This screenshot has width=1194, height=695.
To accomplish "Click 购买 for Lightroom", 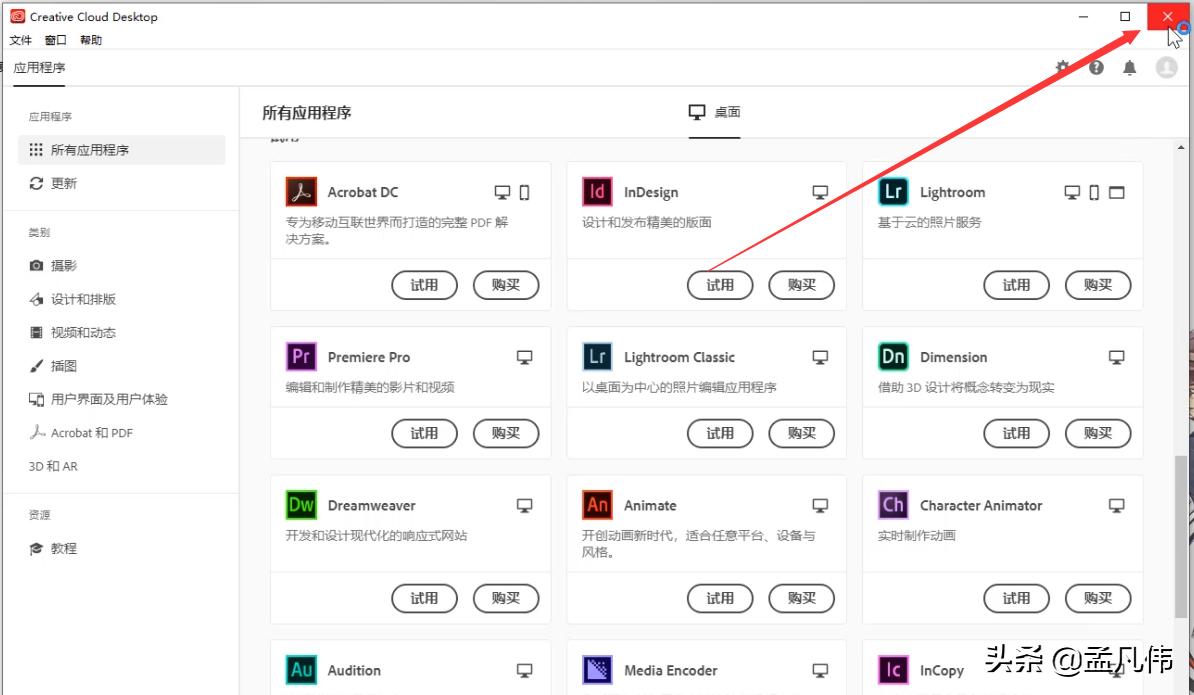I will point(1097,285).
